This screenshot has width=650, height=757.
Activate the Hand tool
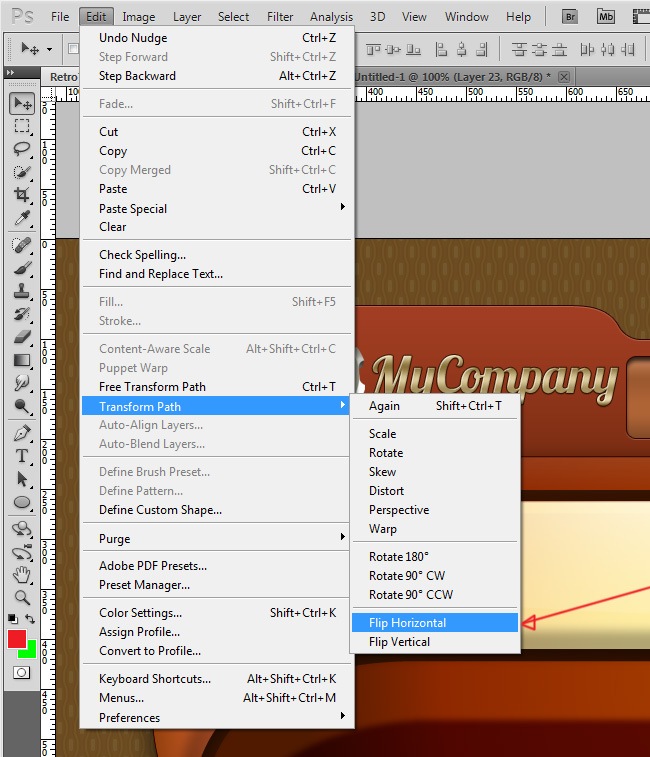click(22, 574)
